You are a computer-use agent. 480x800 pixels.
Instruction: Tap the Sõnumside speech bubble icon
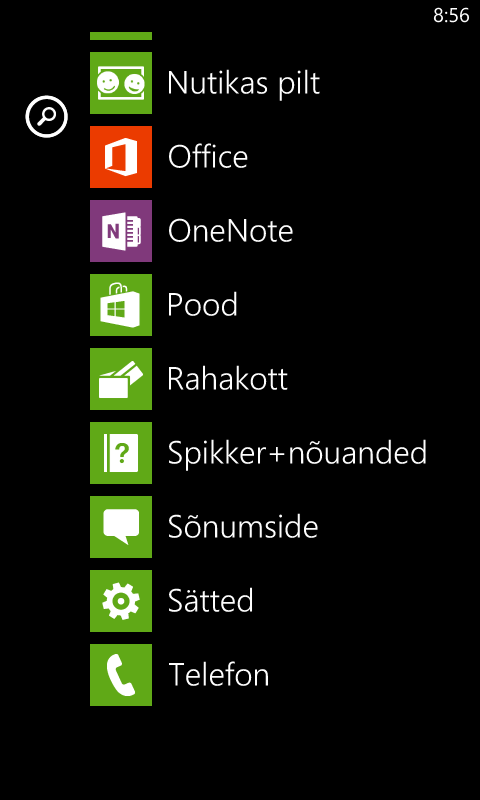point(121,527)
